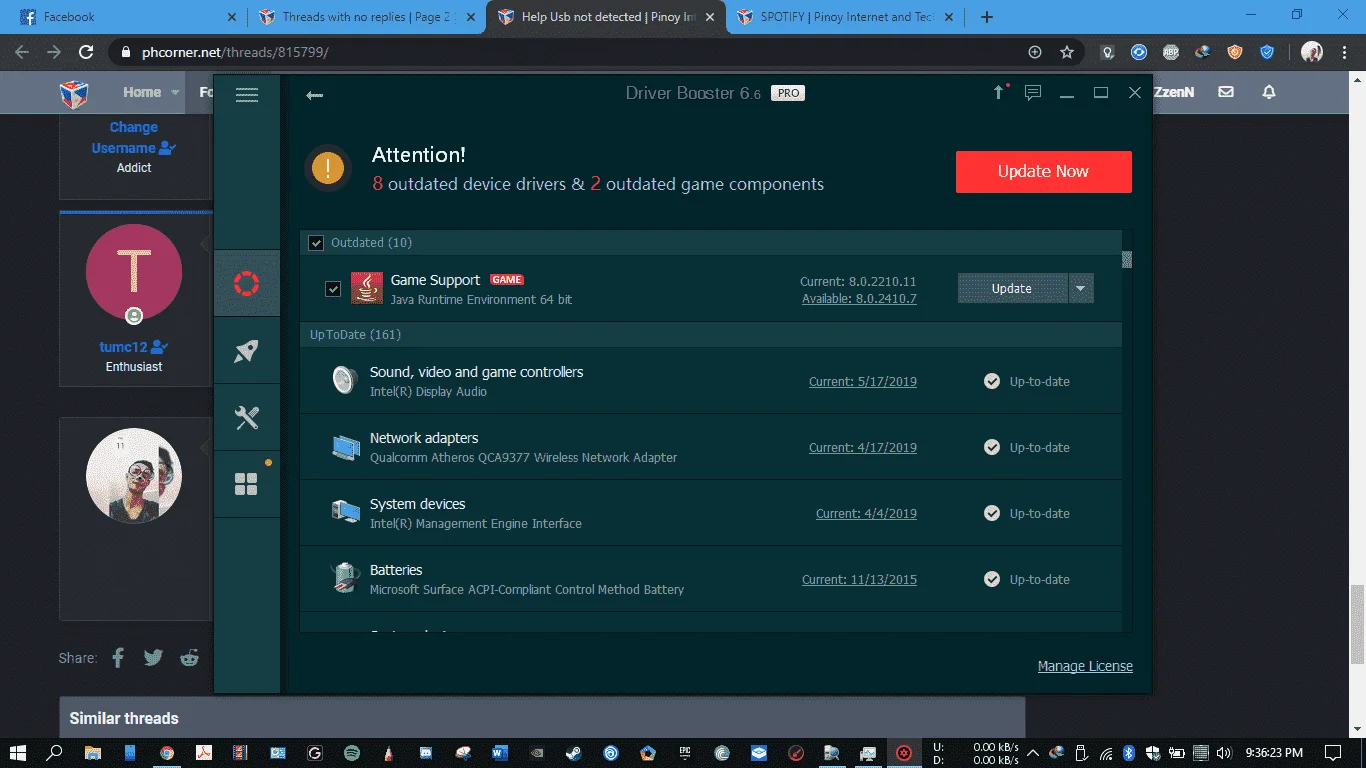The image size is (1366, 768).
Task: Switch to Threads with no replies tab
Action: [x=366, y=17]
